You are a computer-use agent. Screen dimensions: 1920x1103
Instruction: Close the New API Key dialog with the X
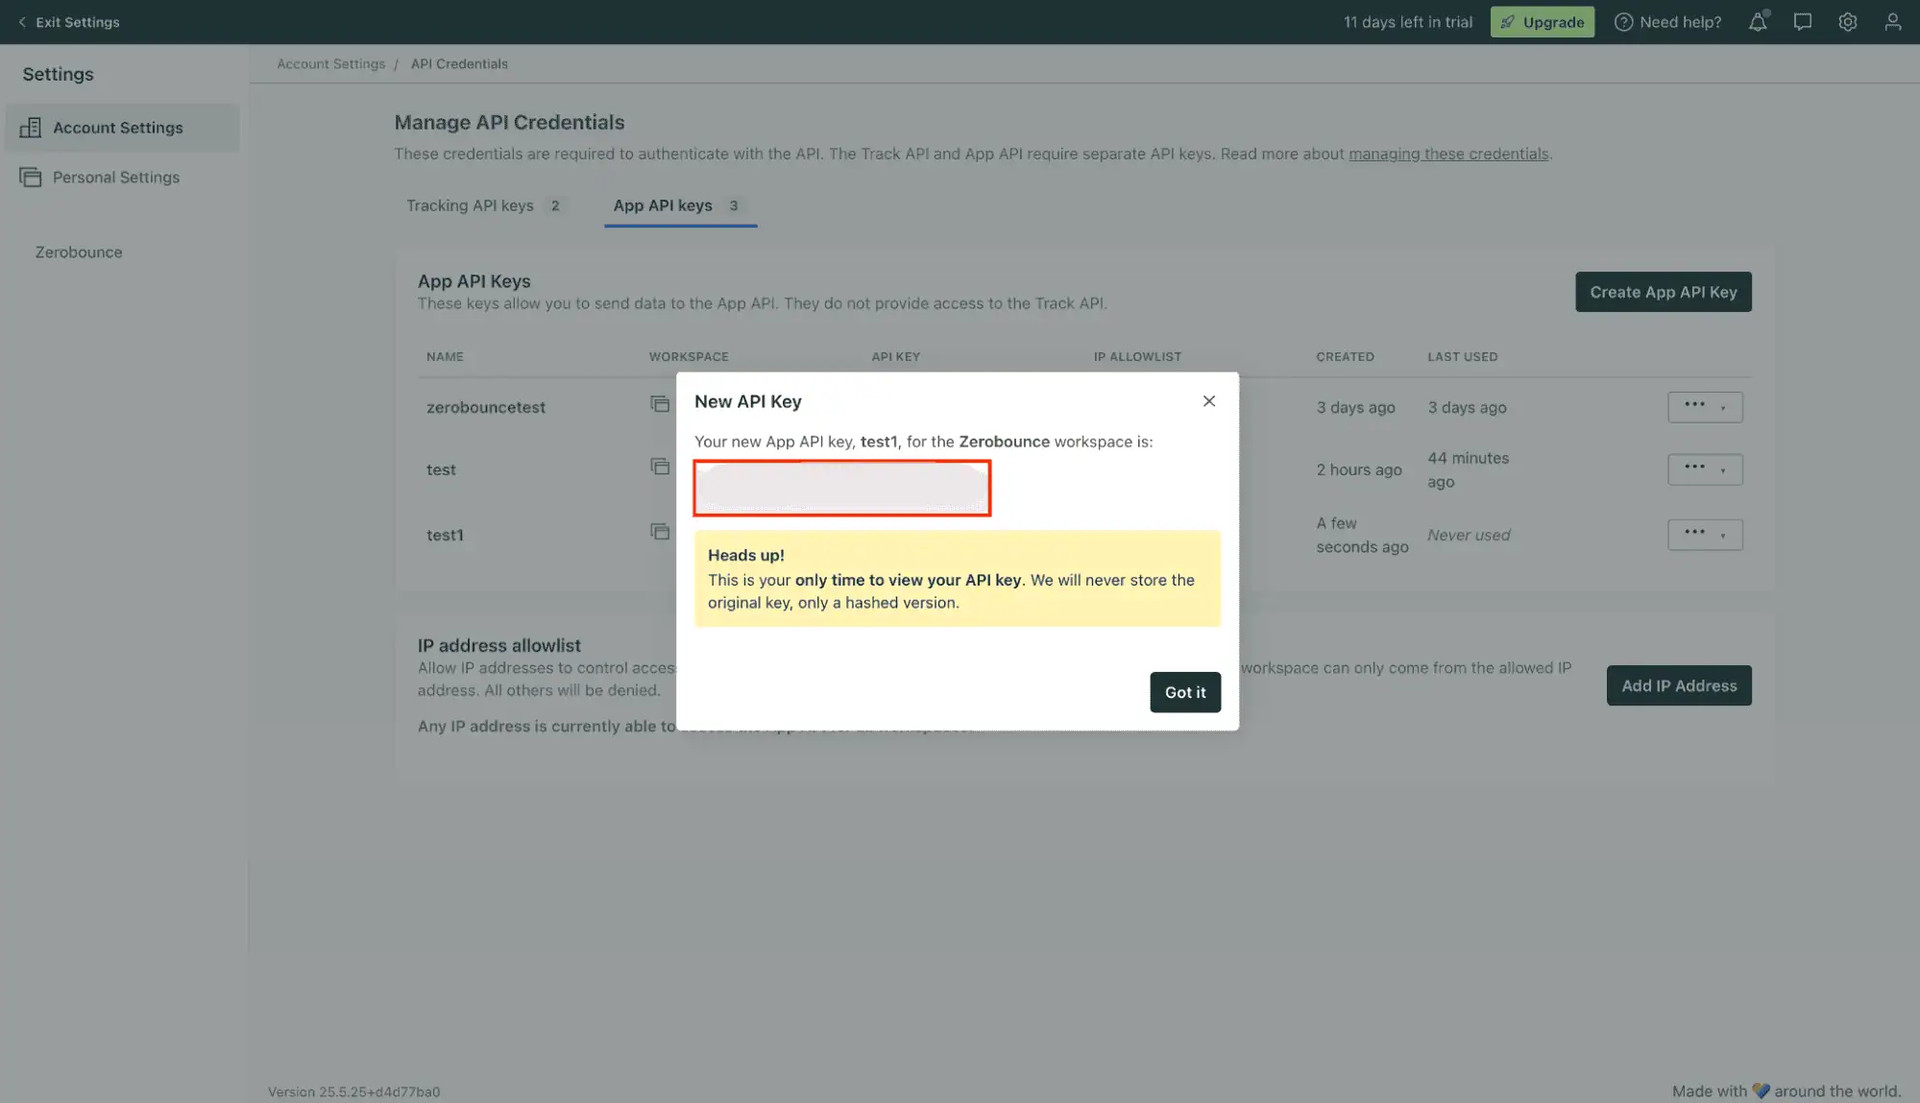[1208, 400]
